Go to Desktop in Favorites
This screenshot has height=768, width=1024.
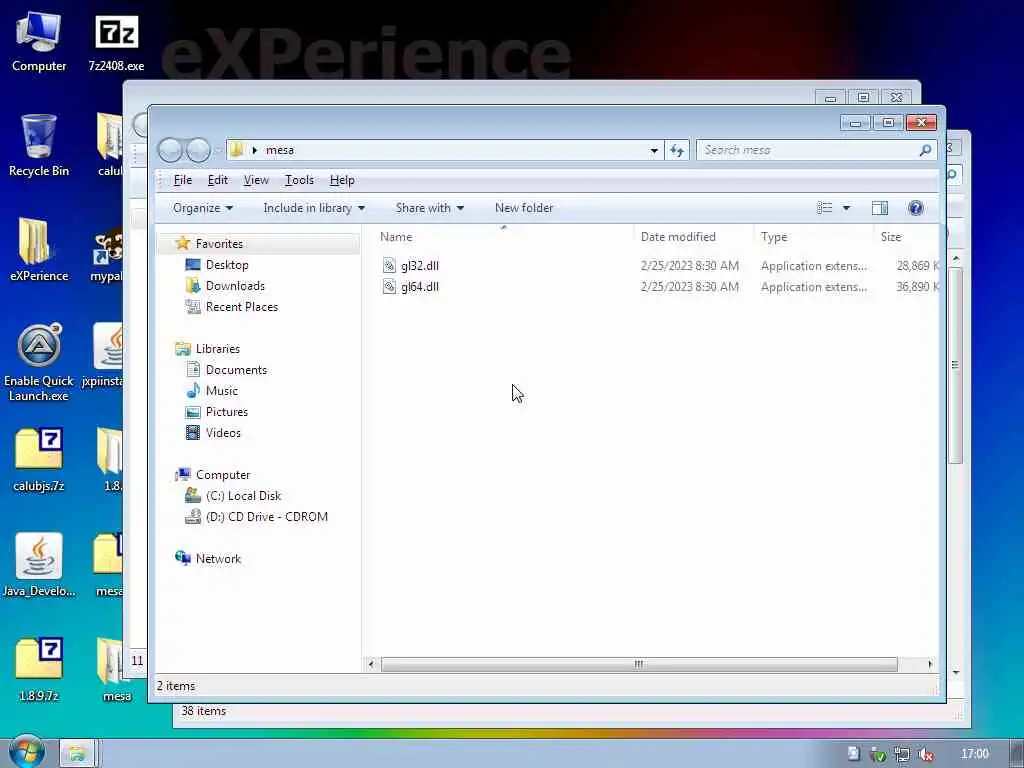point(227,264)
